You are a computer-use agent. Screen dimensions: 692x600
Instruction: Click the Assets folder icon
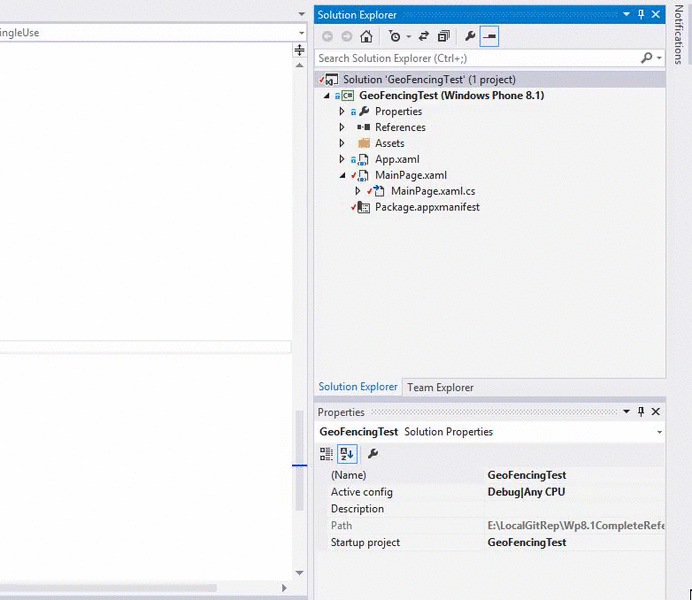click(364, 143)
